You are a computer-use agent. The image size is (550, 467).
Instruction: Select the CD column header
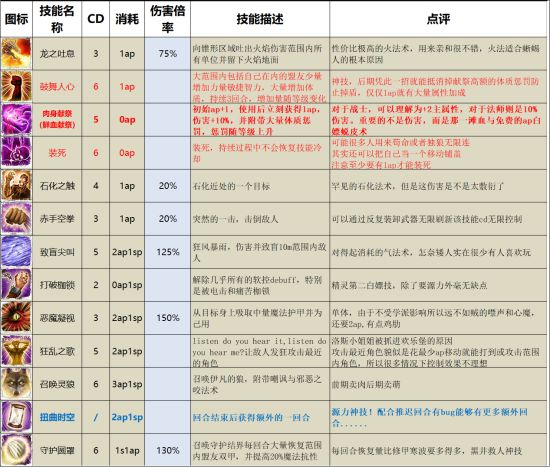pyautogui.click(x=95, y=19)
